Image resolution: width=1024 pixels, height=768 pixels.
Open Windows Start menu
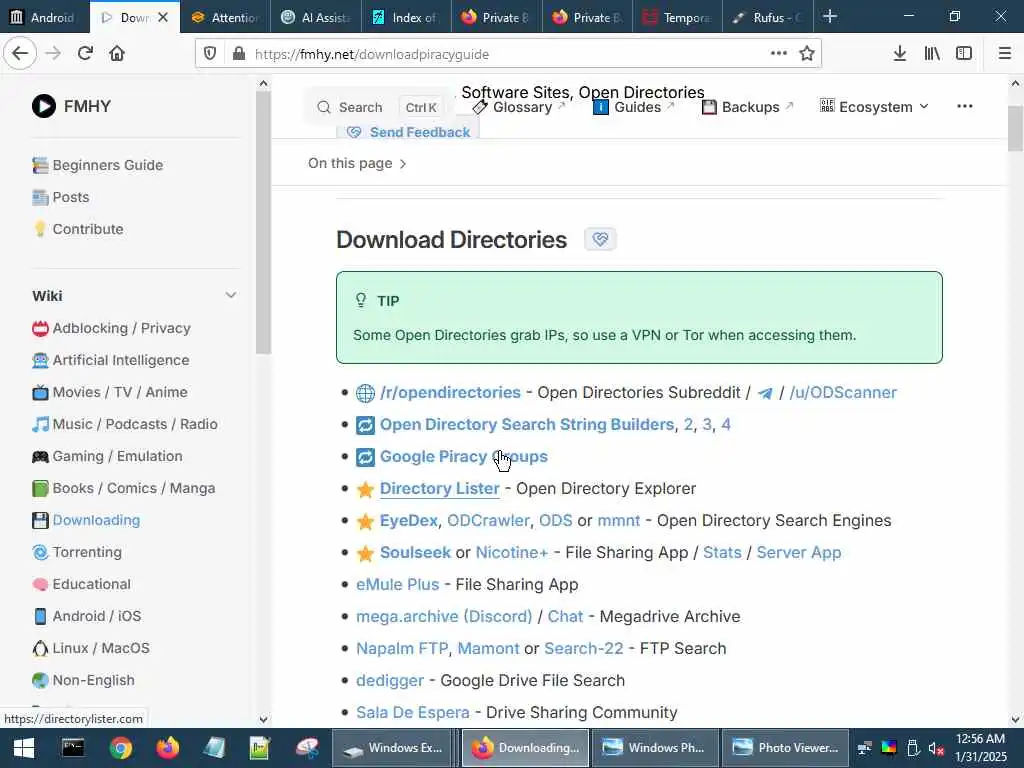point(24,748)
